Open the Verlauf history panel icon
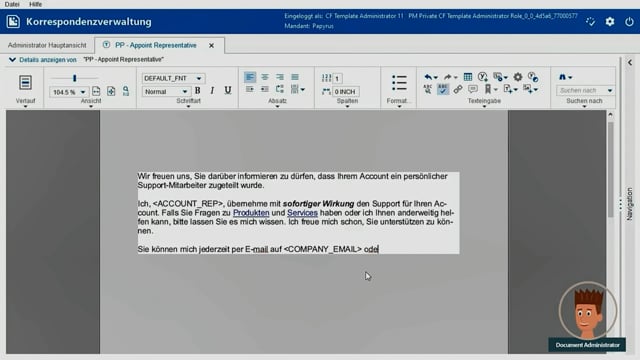 [25, 82]
